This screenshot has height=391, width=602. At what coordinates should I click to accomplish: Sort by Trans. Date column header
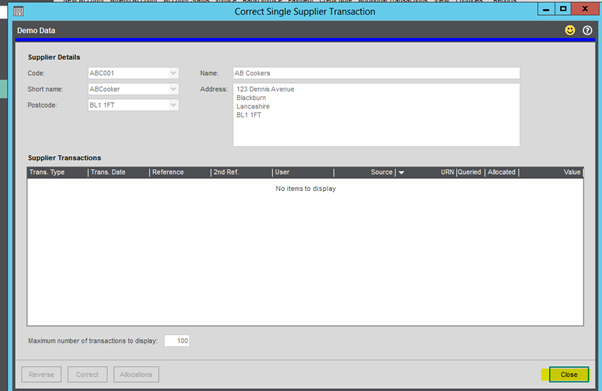click(119, 172)
